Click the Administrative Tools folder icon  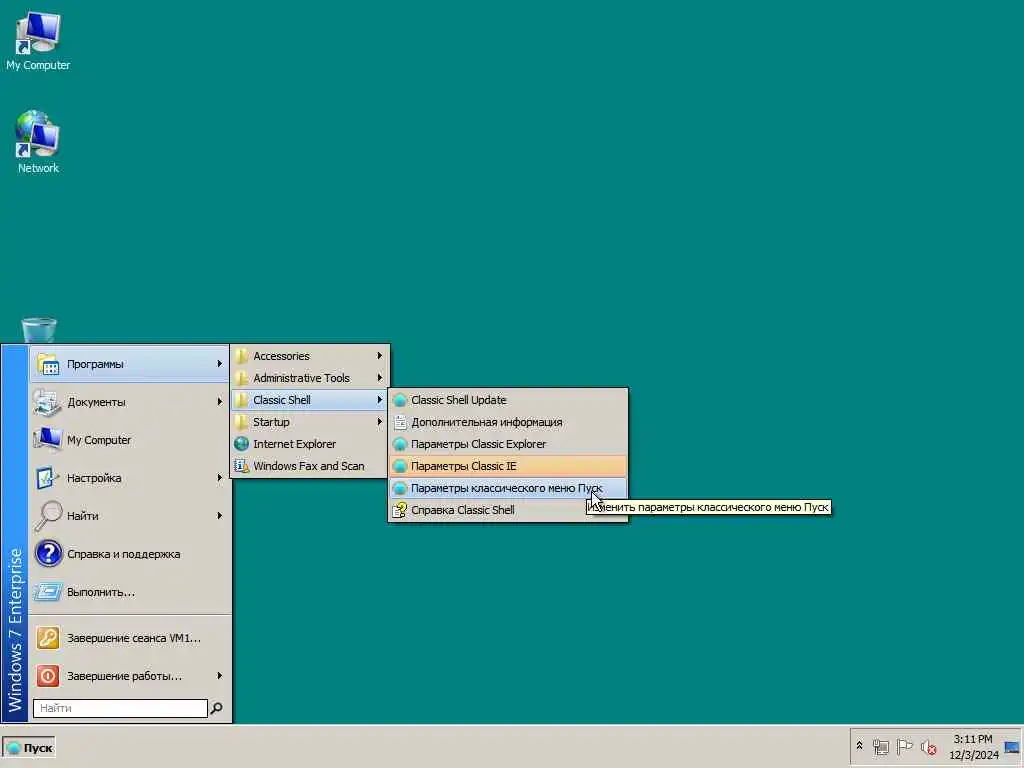coord(242,378)
